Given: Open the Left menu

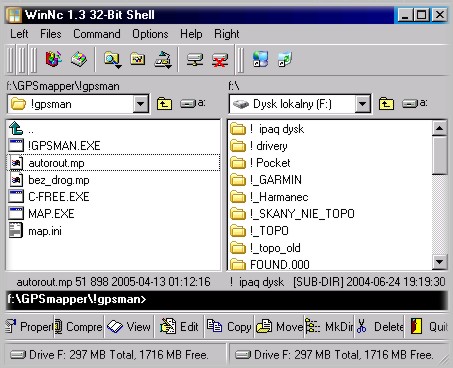Looking at the screenshot, I should pos(19,34).
